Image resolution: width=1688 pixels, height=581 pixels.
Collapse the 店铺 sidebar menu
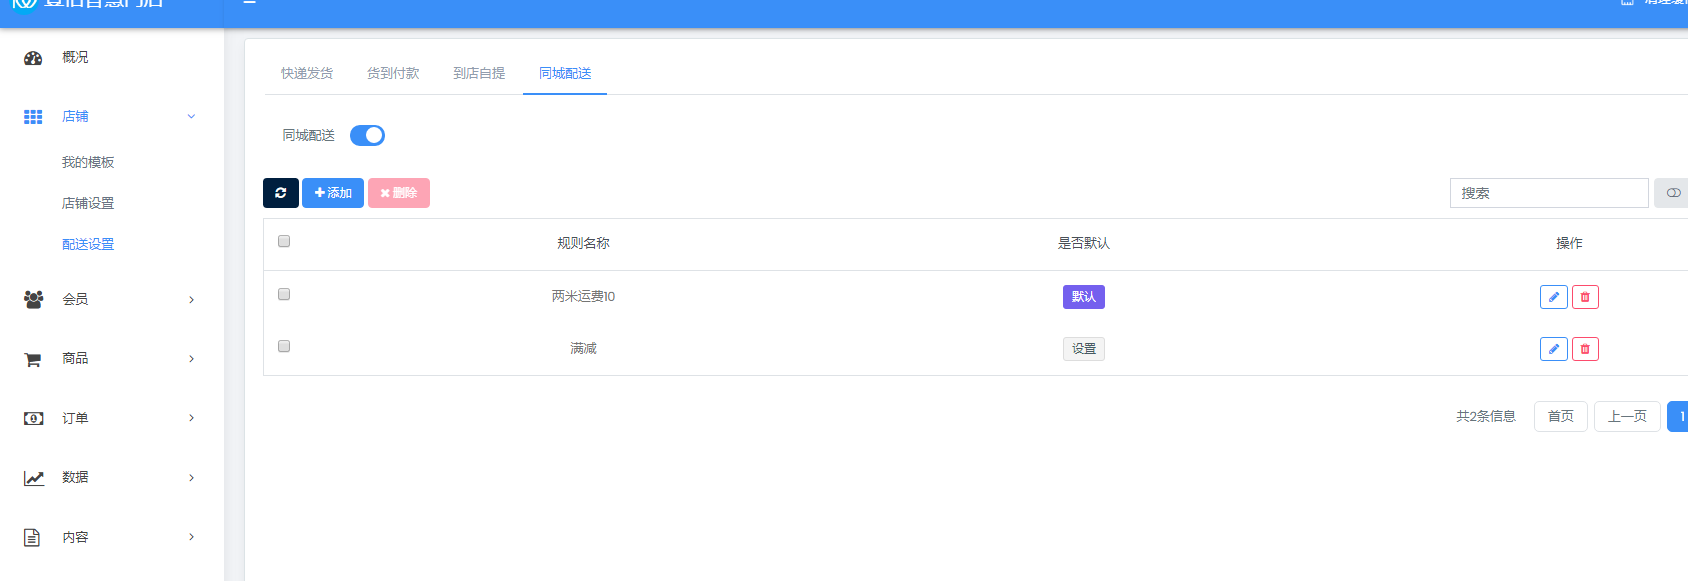pyautogui.click(x=191, y=117)
